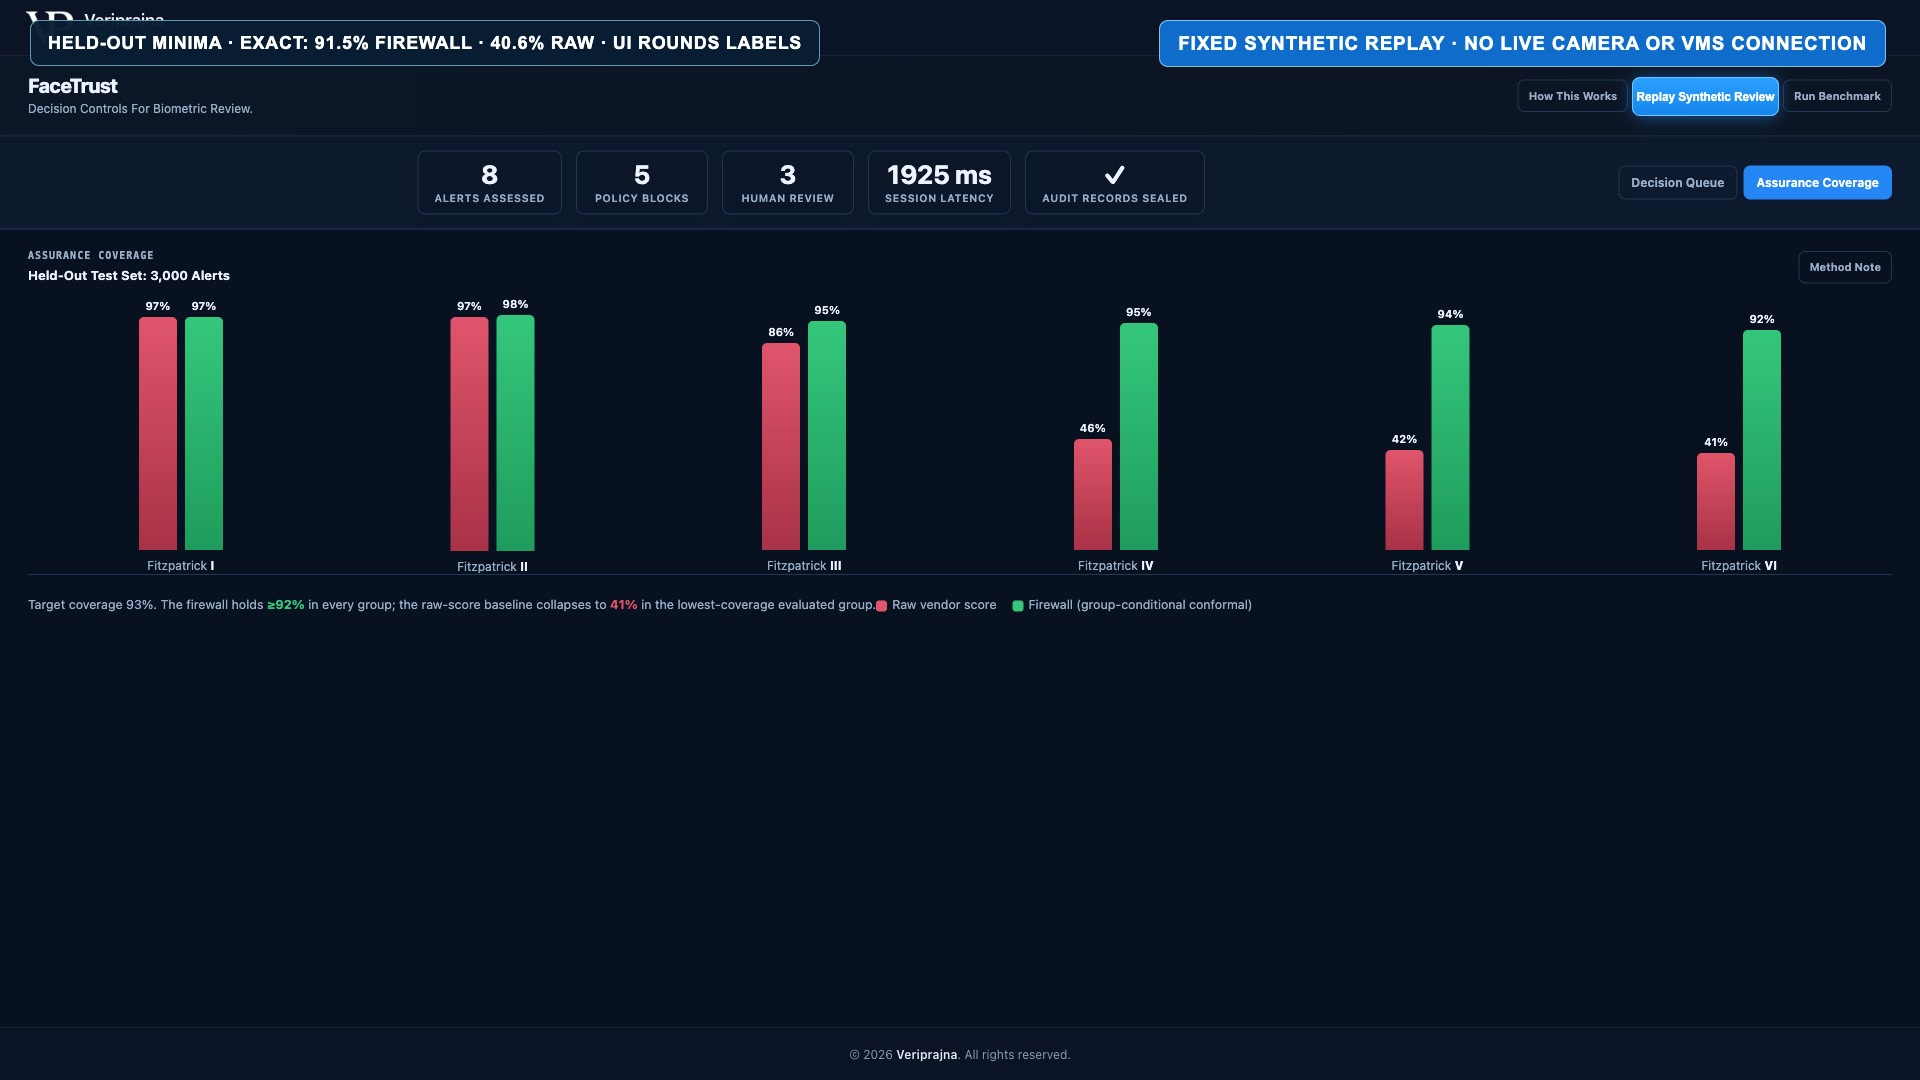This screenshot has height=1080, width=1920.
Task: Click the Fitzpatrick IV axis label
Action: [1116, 566]
